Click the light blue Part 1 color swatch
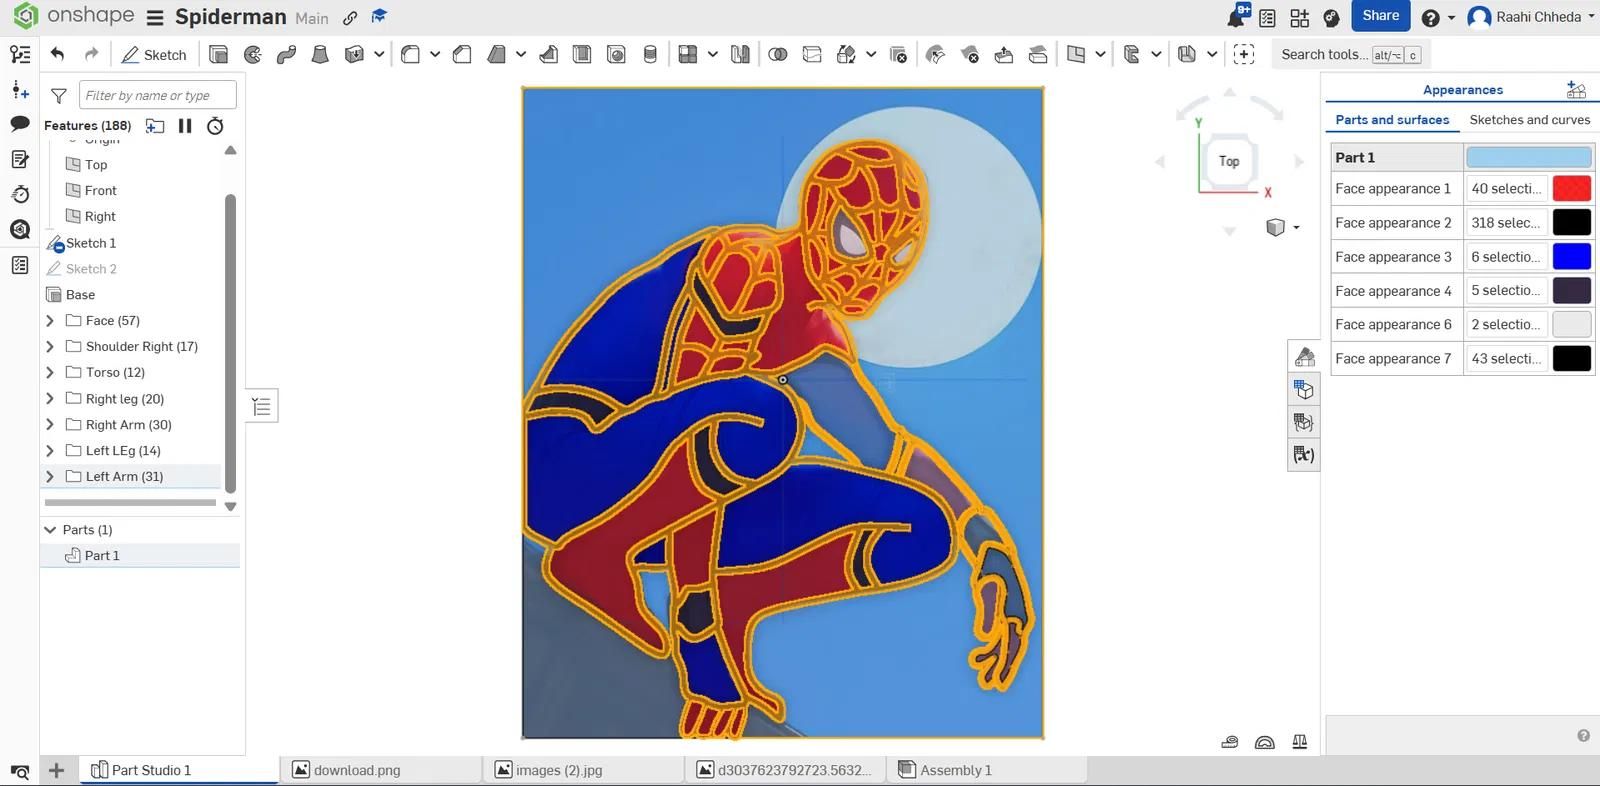Viewport: 1600px width, 786px height. pos(1528,157)
